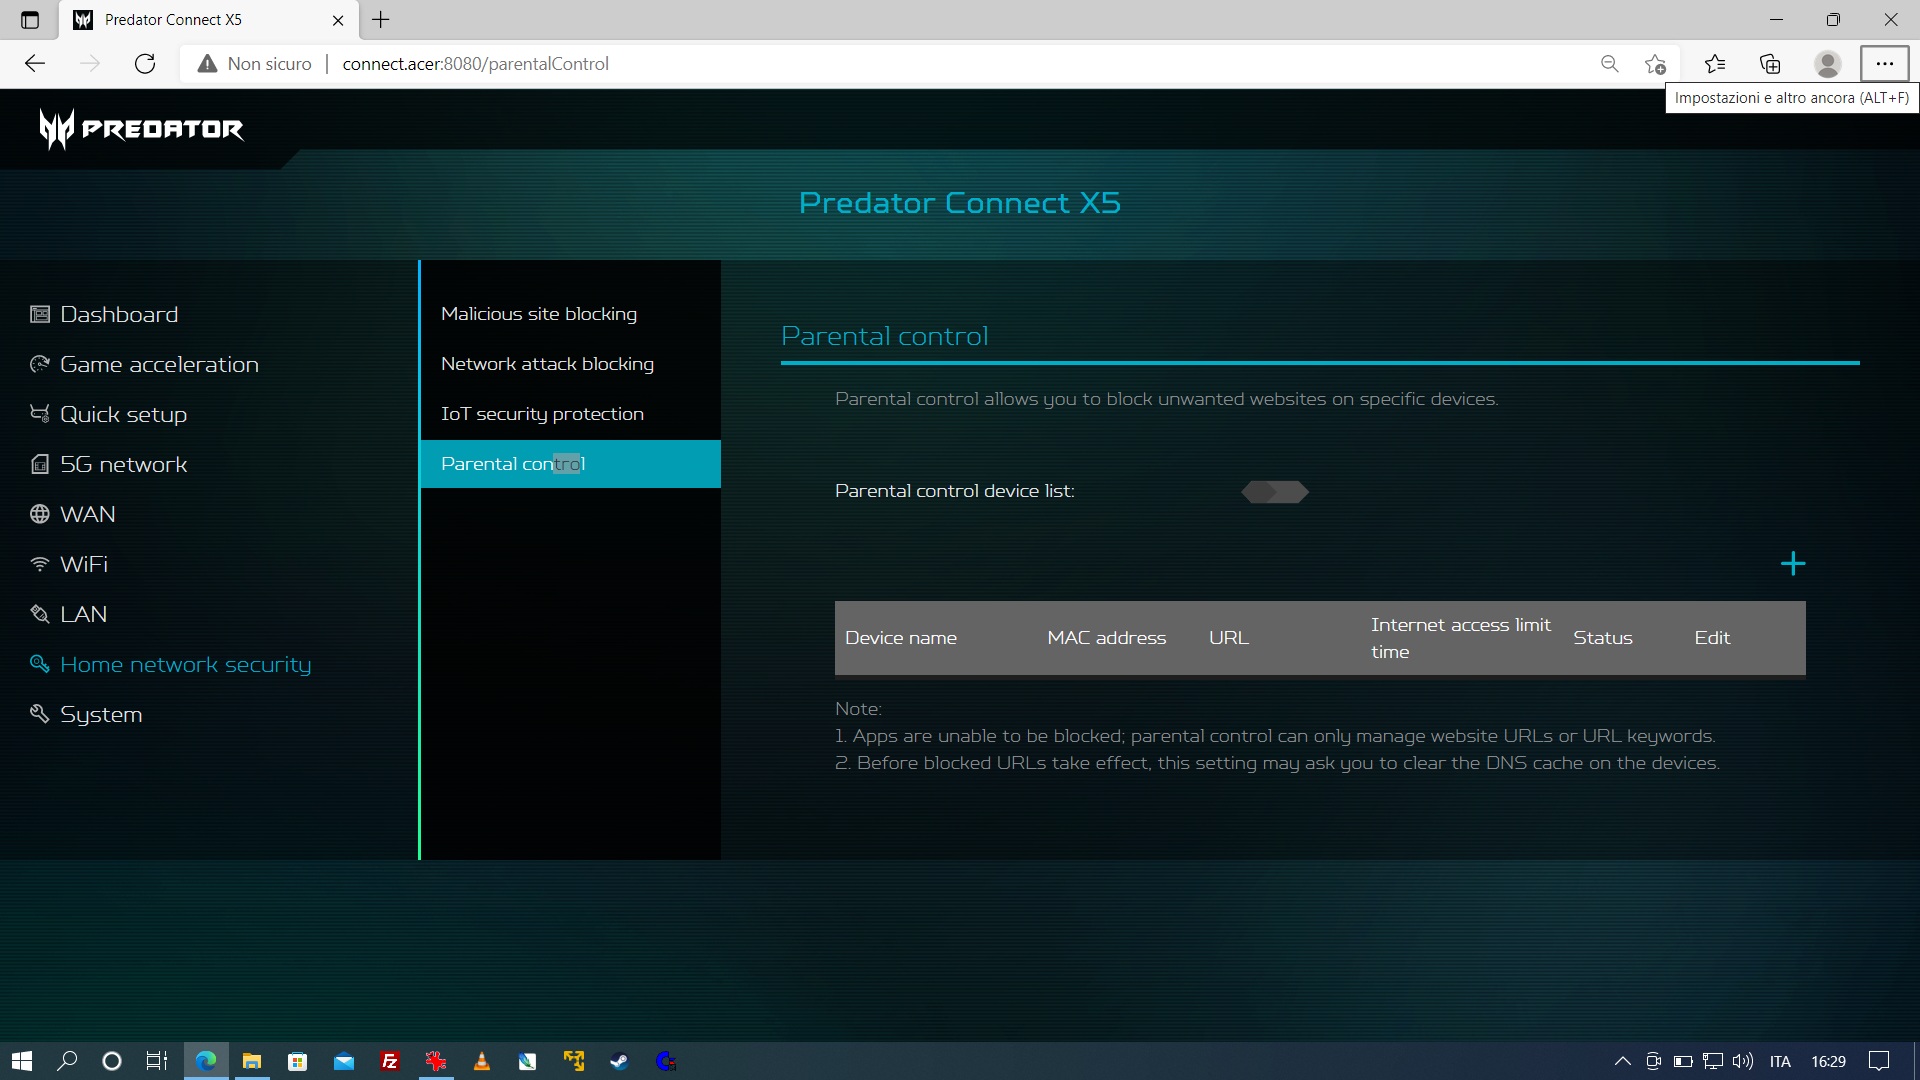The image size is (1920, 1080).
Task: Select Home network security
Action: coord(170,664)
